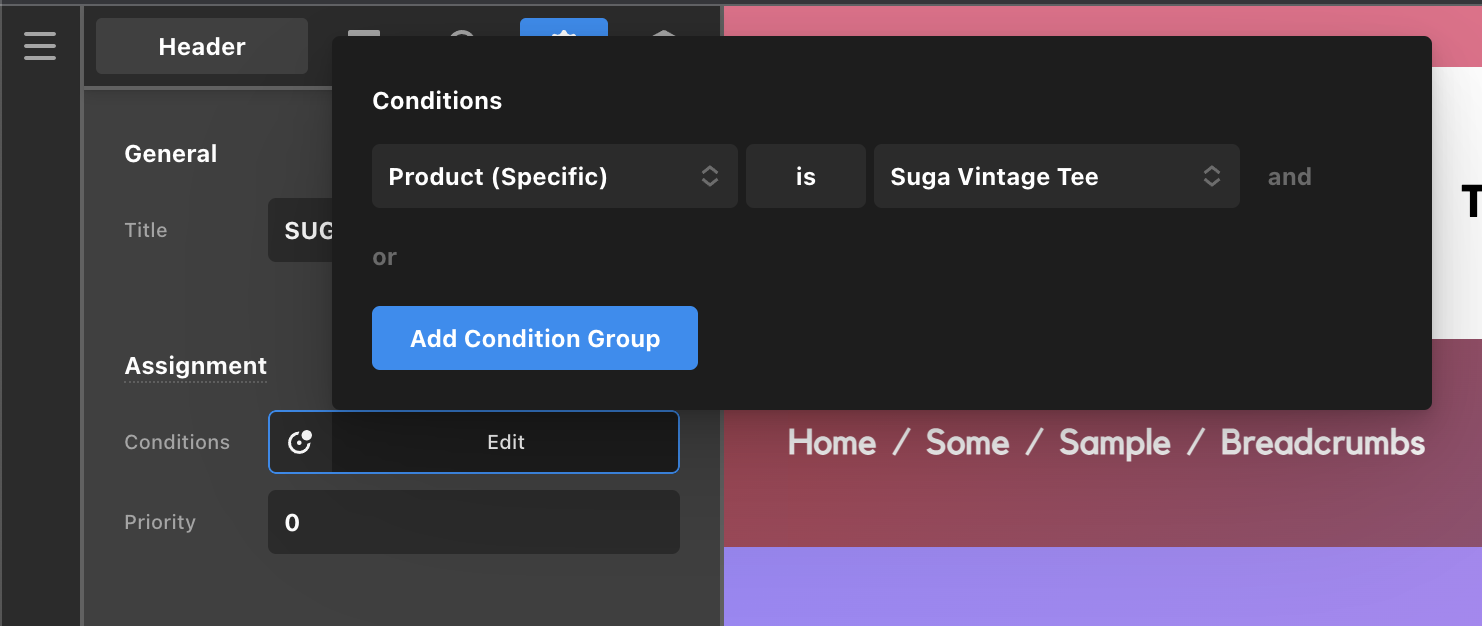The width and height of the screenshot is (1482, 626).
Task: Click the Edit conditions button
Action: coord(505,442)
